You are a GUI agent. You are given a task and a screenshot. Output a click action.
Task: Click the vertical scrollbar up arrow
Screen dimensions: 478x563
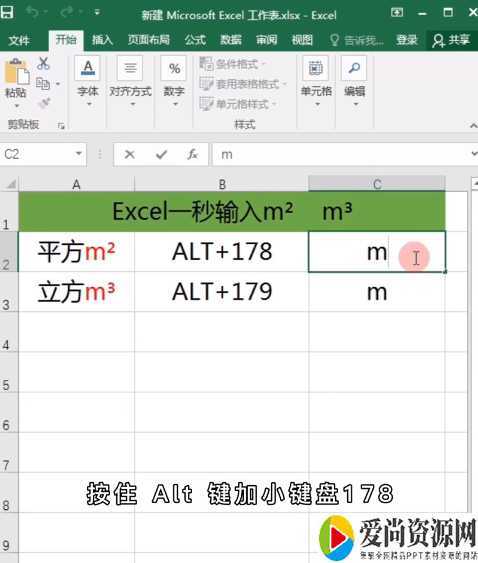pyautogui.click(x=474, y=184)
